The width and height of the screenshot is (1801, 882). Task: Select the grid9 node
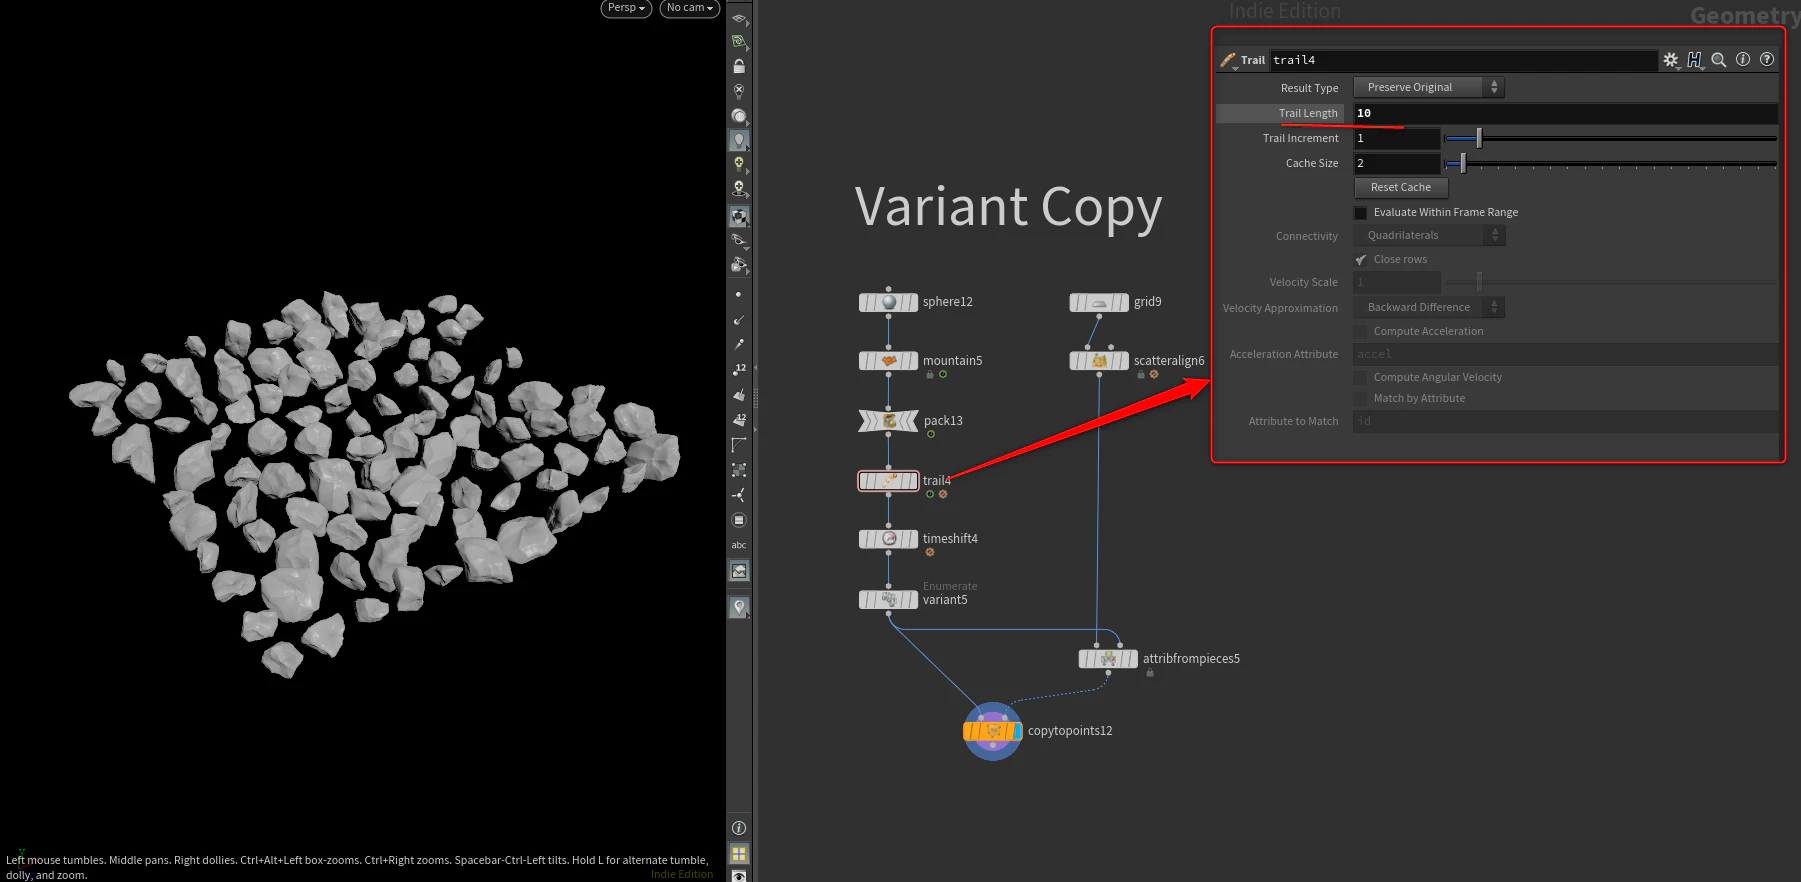[1099, 302]
